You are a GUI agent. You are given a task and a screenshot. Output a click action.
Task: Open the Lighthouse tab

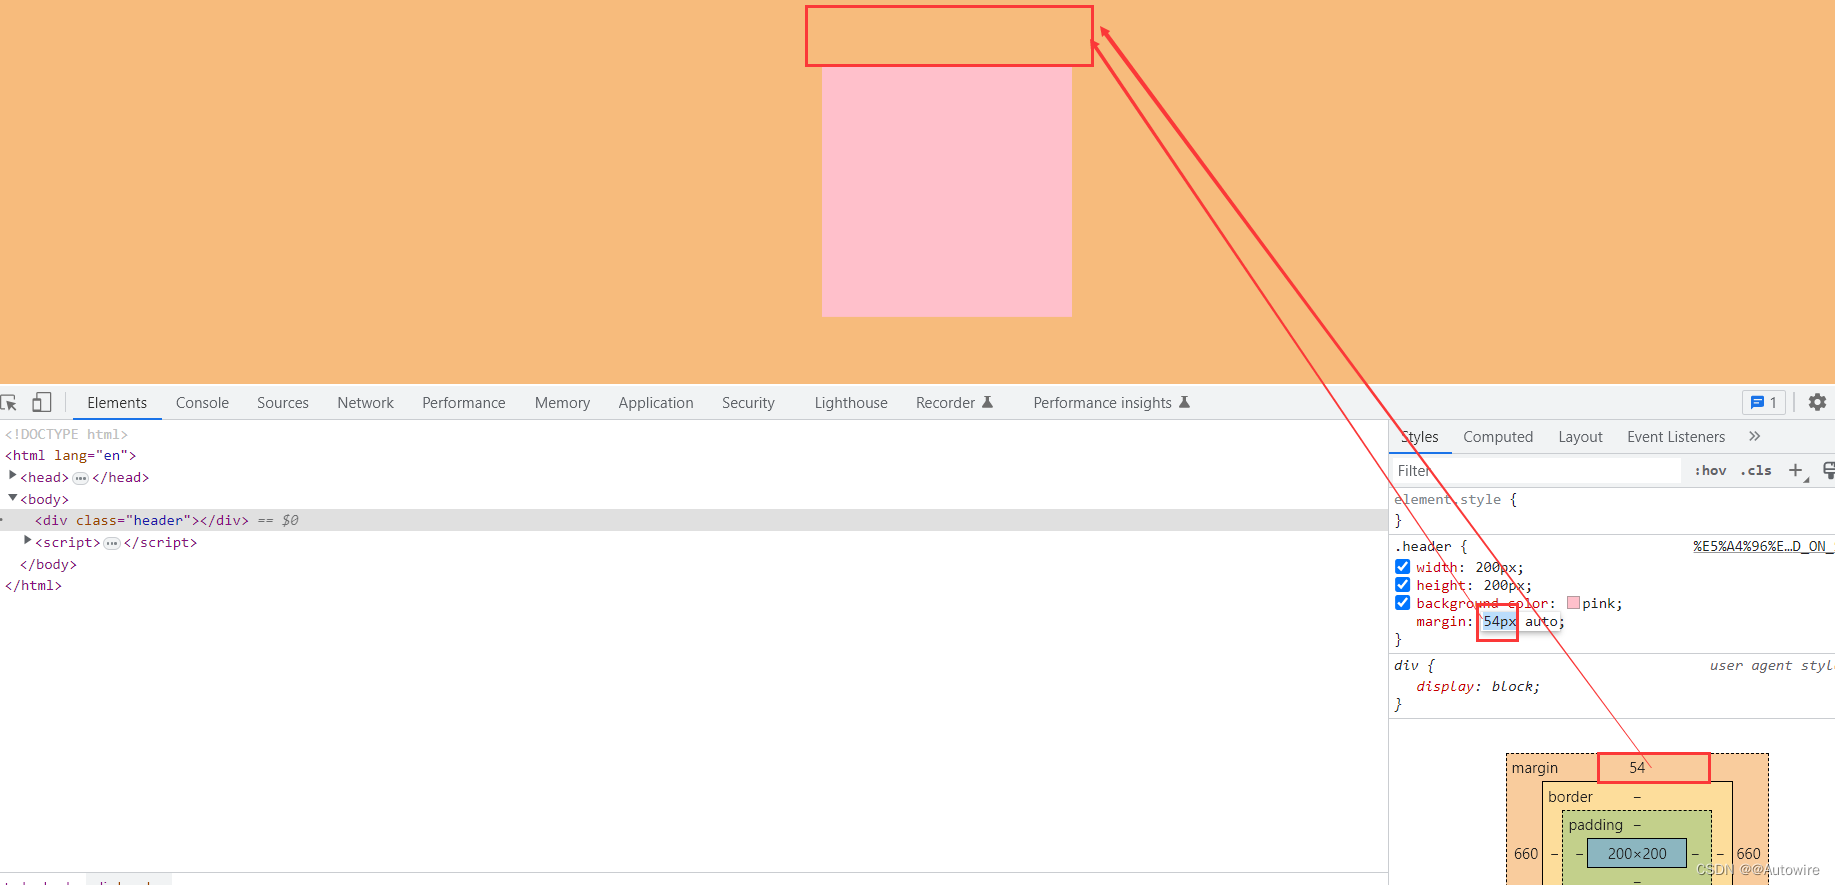pyautogui.click(x=851, y=402)
